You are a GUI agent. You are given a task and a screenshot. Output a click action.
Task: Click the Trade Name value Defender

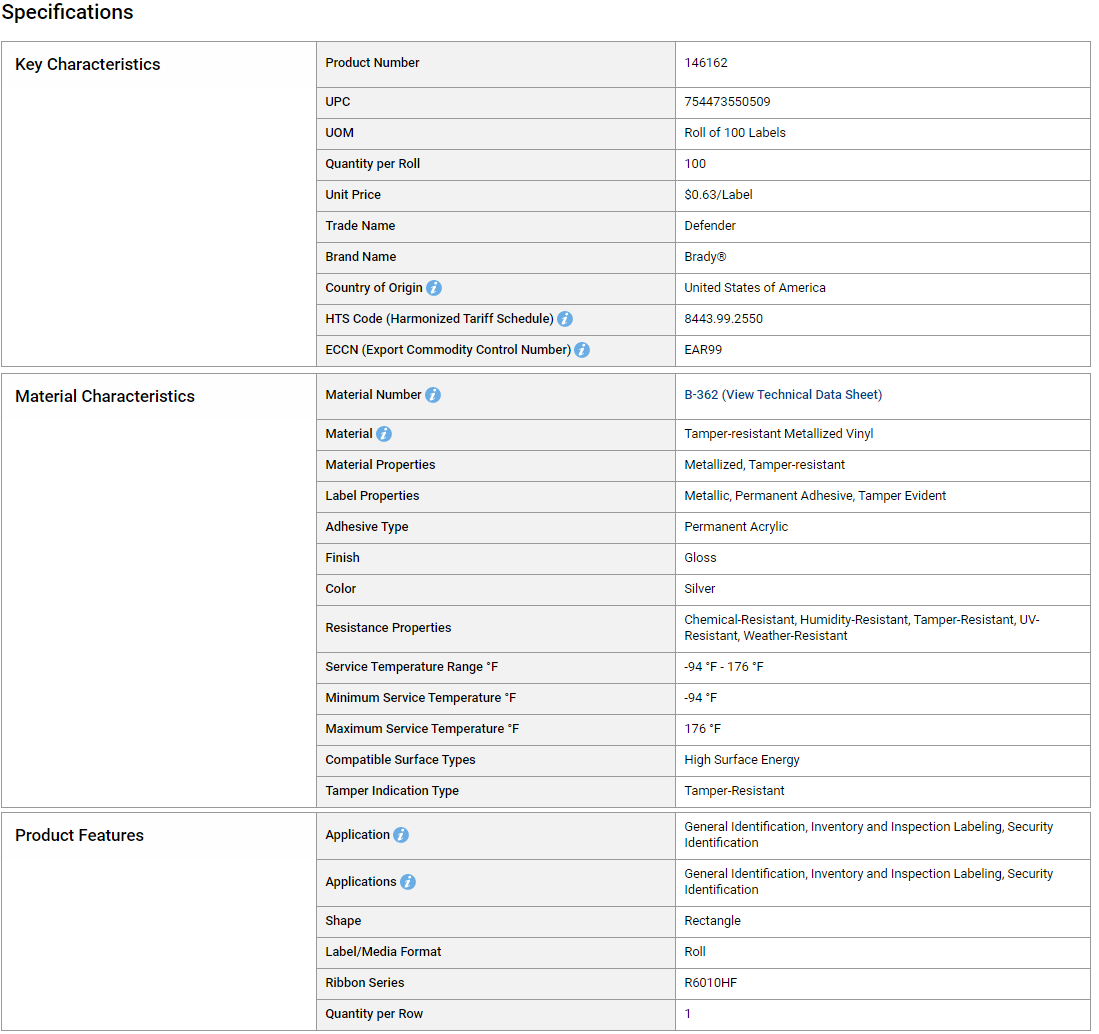pos(710,226)
